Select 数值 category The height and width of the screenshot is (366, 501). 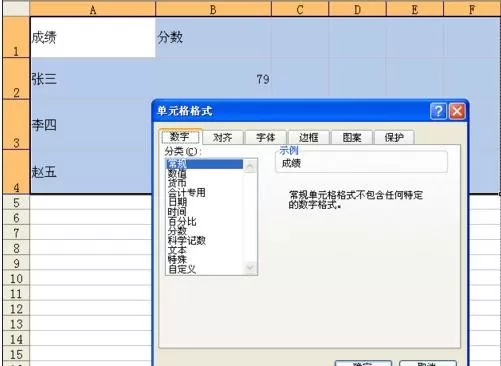[205, 173]
